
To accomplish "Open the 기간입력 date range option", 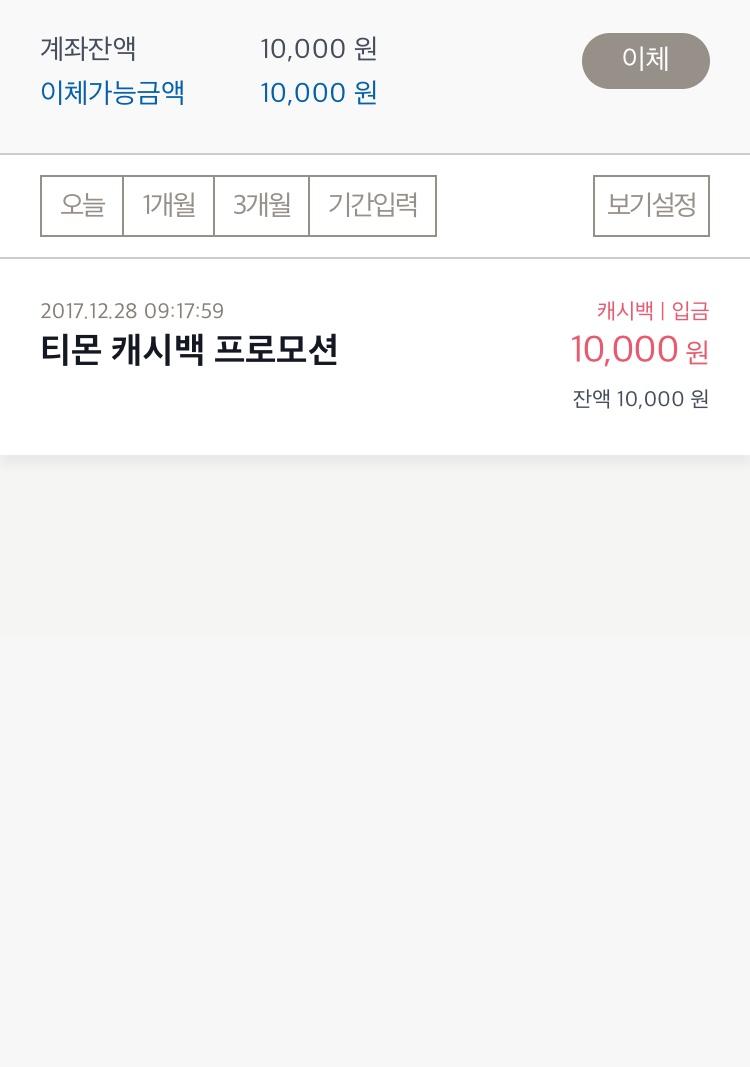I will pyautogui.click(x=373, y=206).
